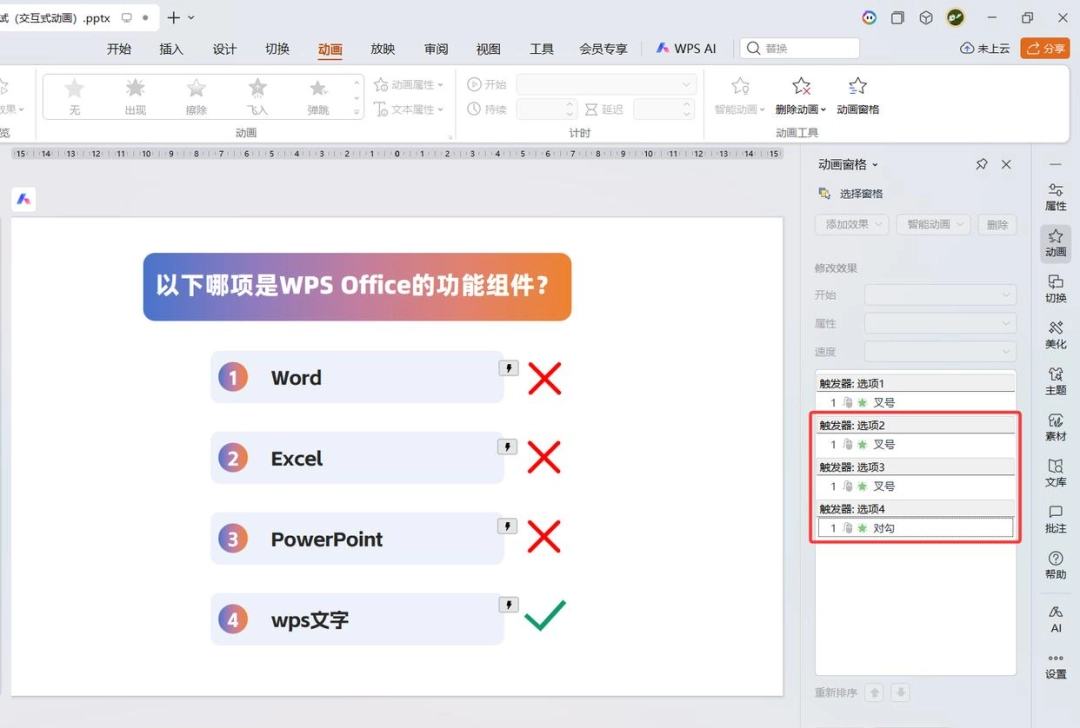Screen dimensions: 1080x728
Task: Open the 主题 sidebar panel
Action: click(1055, 382)
